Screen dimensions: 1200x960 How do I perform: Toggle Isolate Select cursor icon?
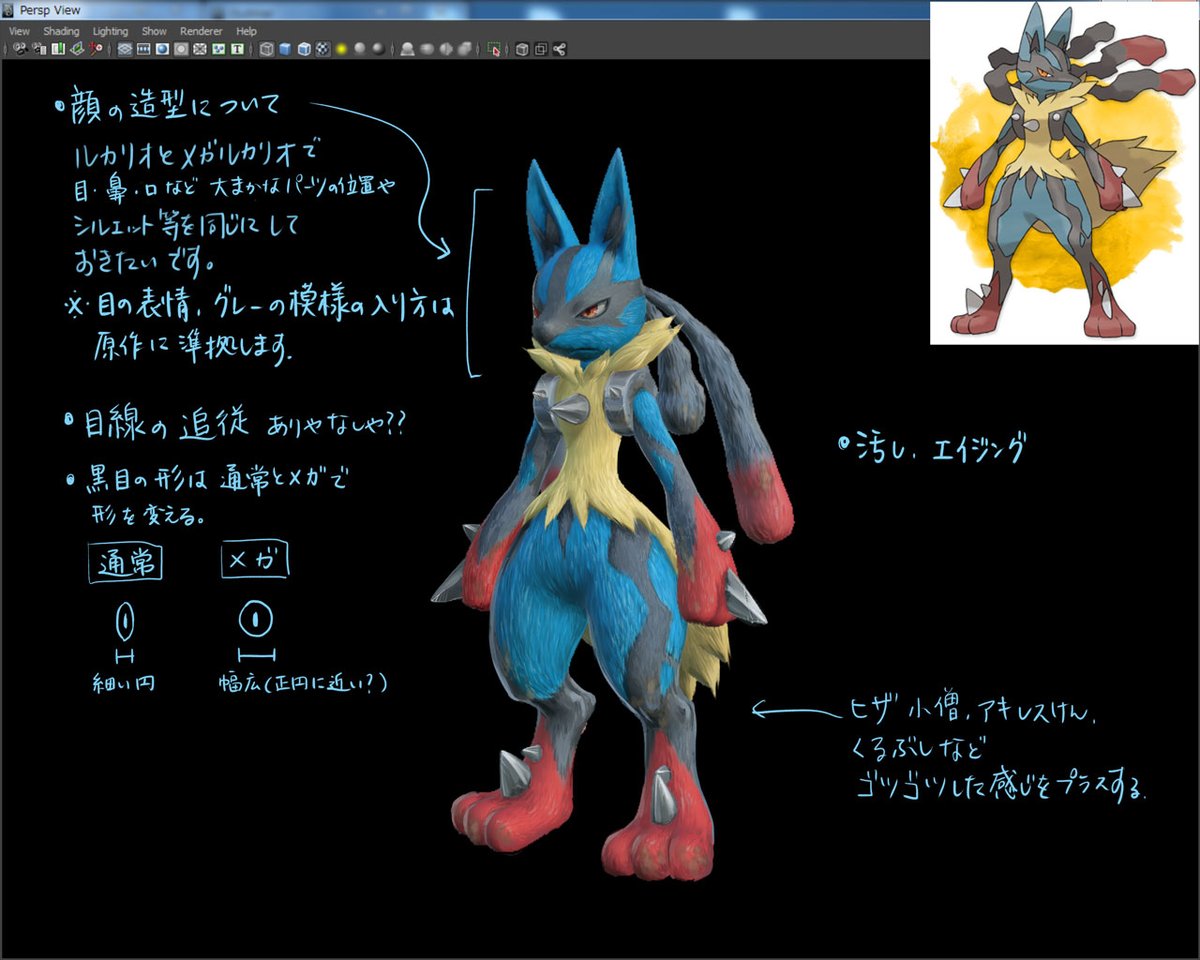494,48
